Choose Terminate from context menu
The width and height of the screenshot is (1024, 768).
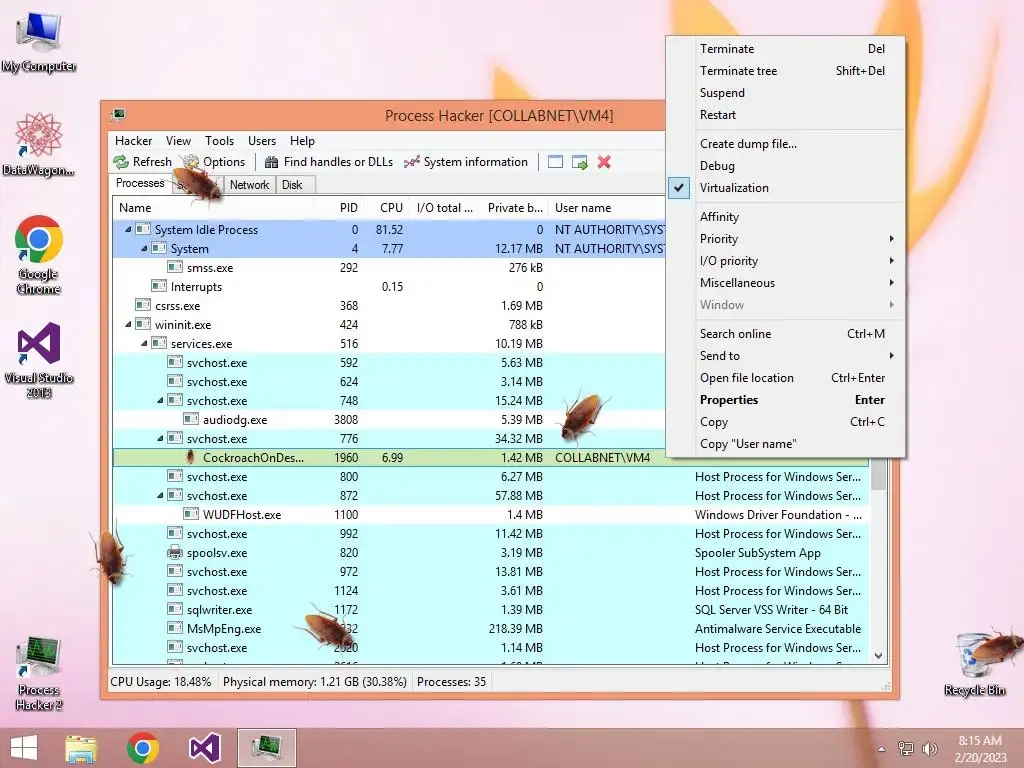[x=786, y=48]
